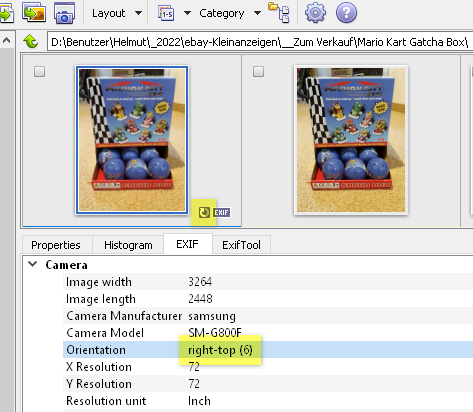Switch to the ExifTool tab

click(x=241, y=245)
